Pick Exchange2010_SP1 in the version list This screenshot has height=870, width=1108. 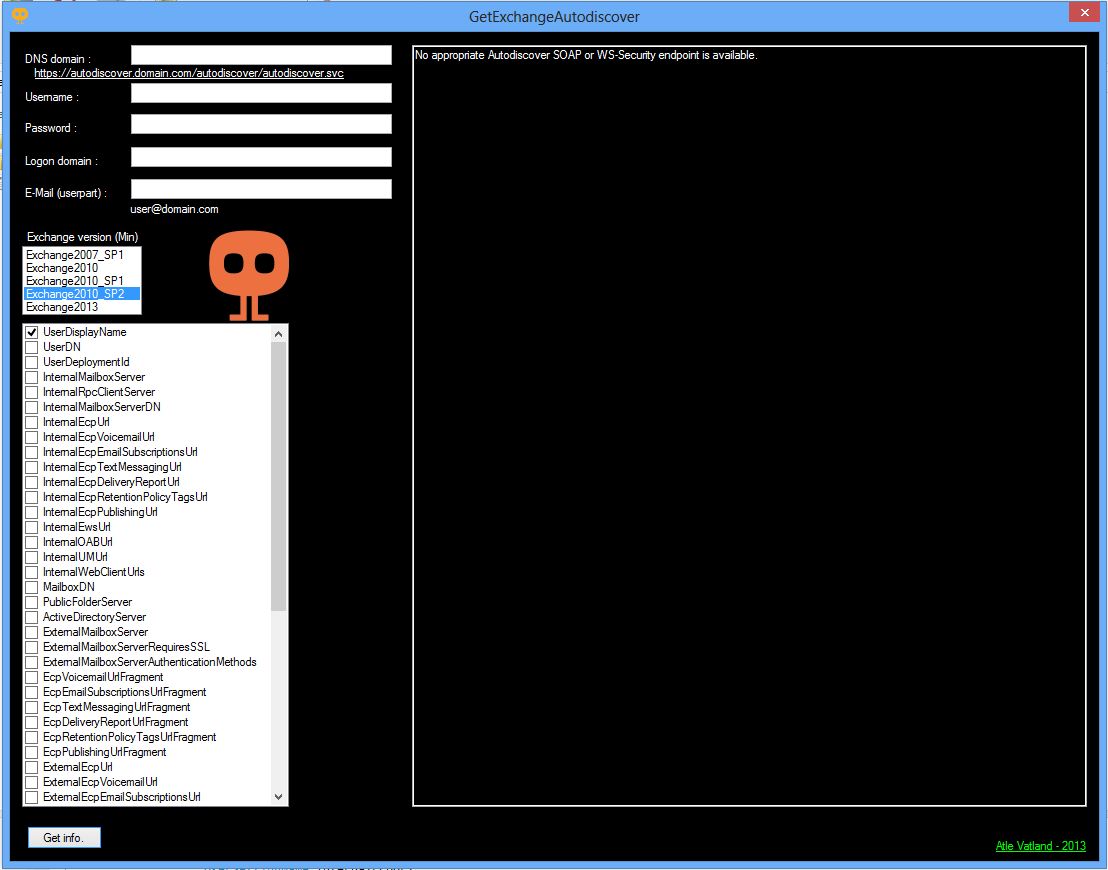(x=75, y=281)
